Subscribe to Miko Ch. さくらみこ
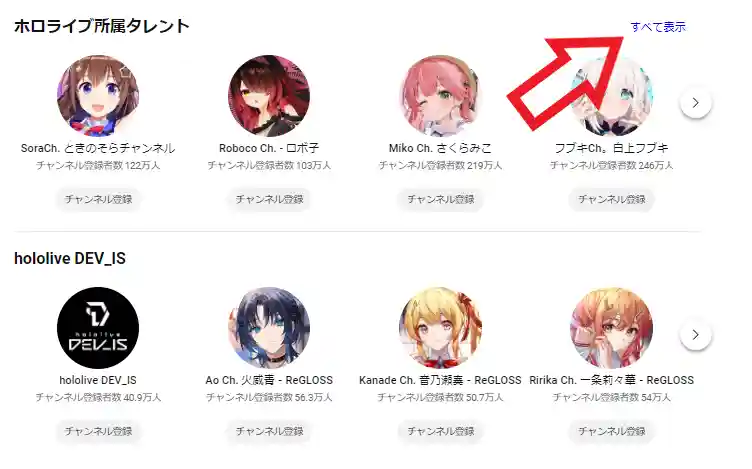This screenshot has height=469, width=752. pyautogui.click(x=440, y=199)
